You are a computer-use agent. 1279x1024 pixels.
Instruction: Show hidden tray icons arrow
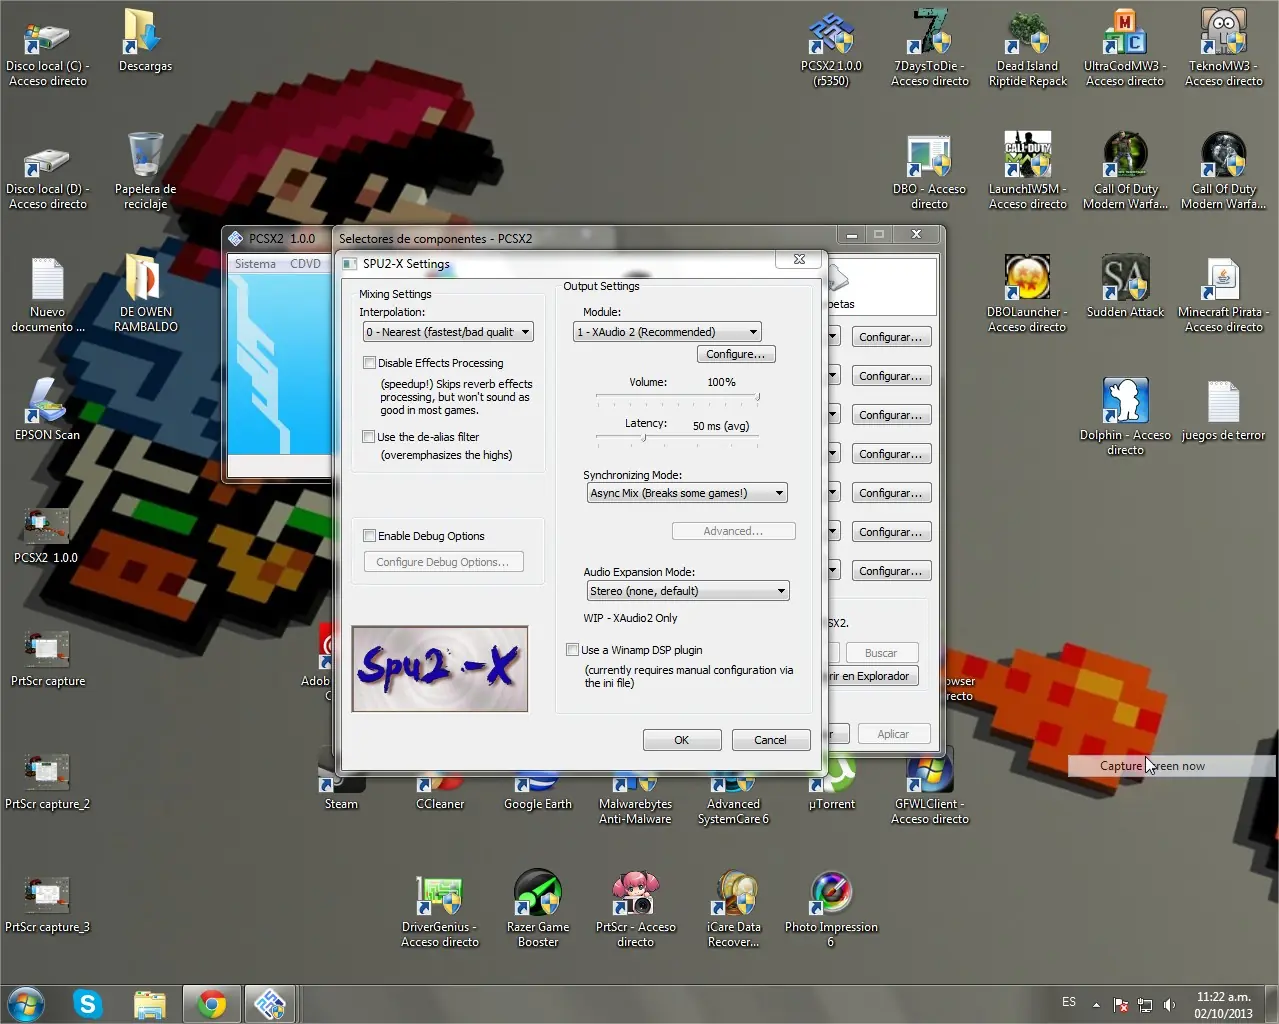(x=1096, y=1004)
